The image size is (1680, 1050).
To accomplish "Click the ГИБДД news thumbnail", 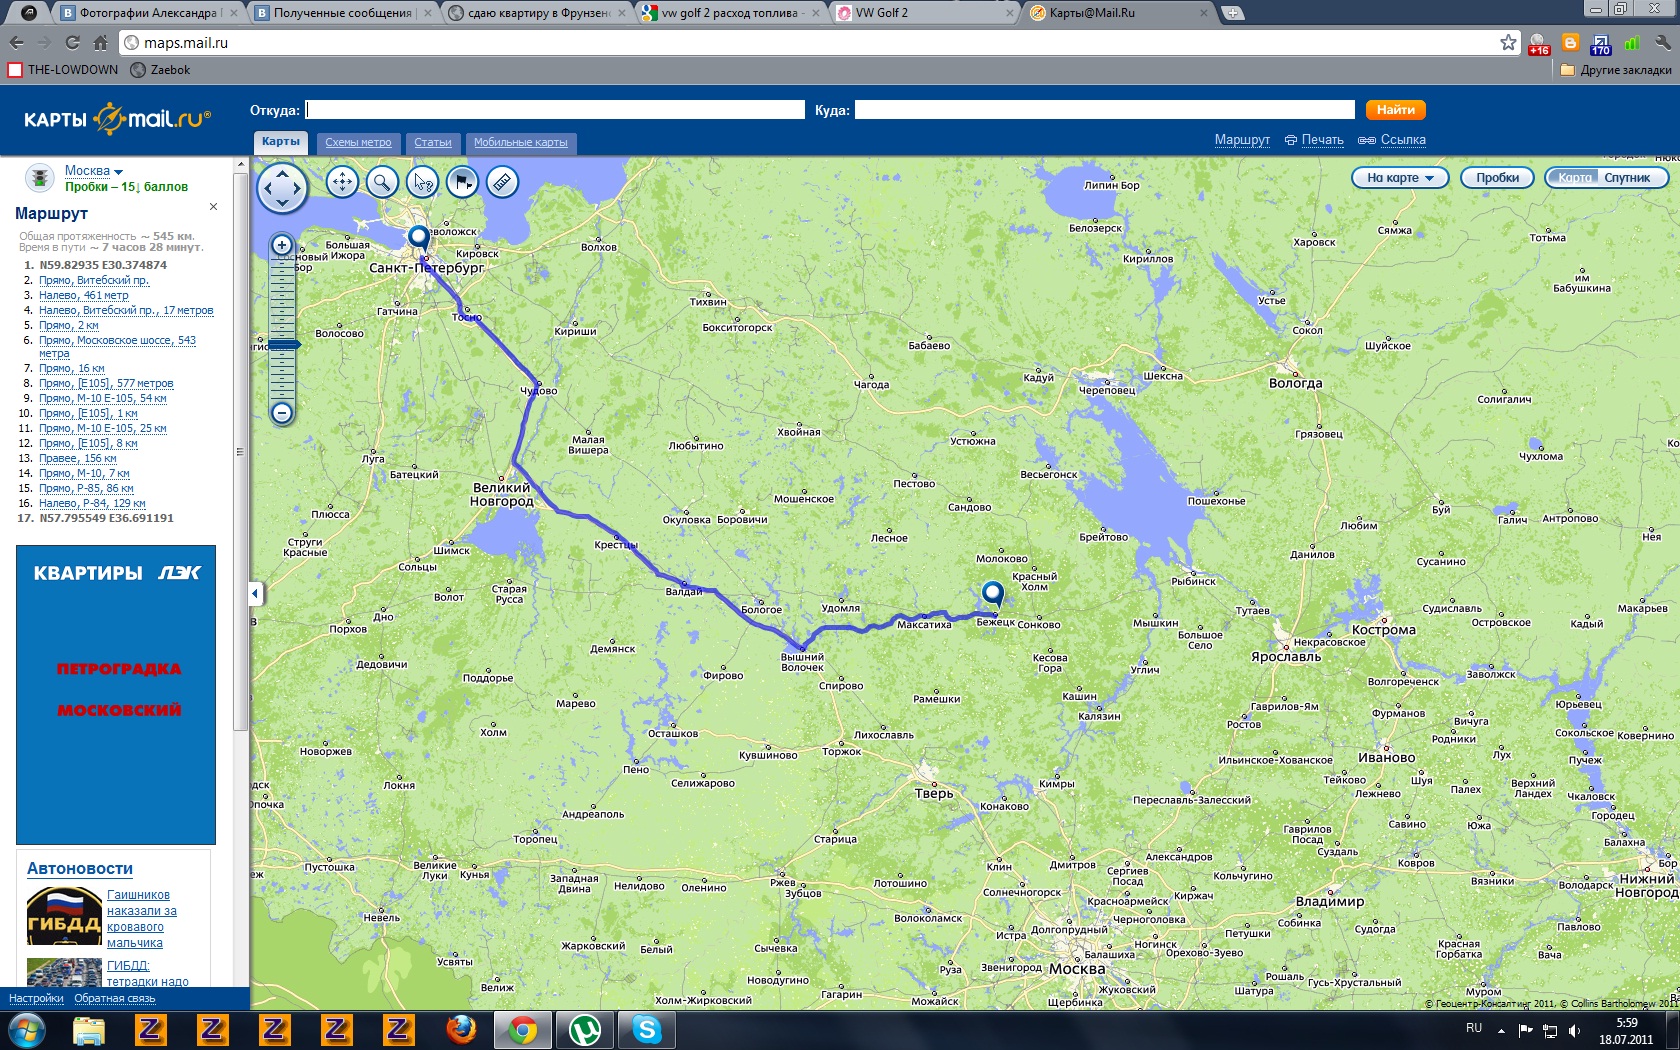I will pos(64,973).
